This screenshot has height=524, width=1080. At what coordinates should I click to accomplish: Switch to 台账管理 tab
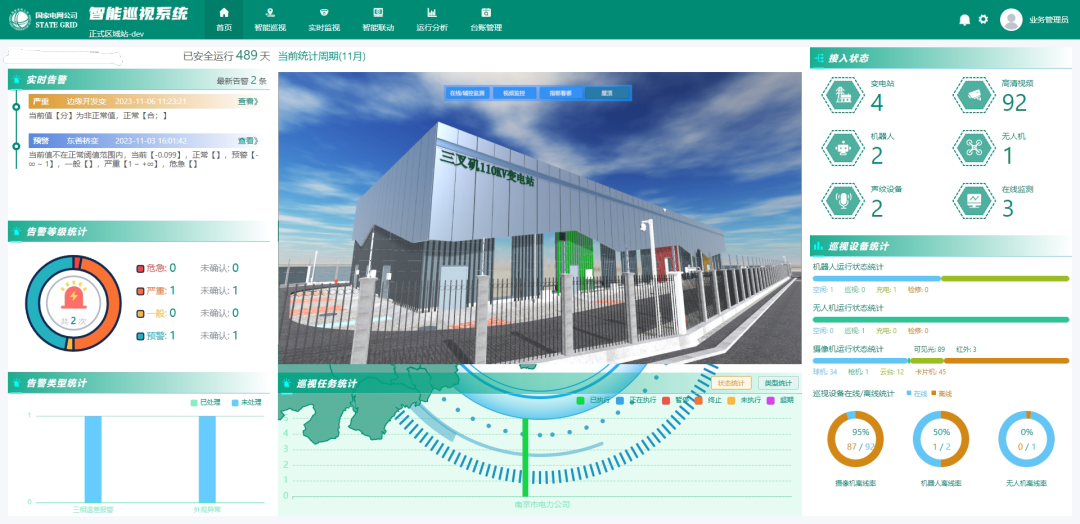point(486,20)
